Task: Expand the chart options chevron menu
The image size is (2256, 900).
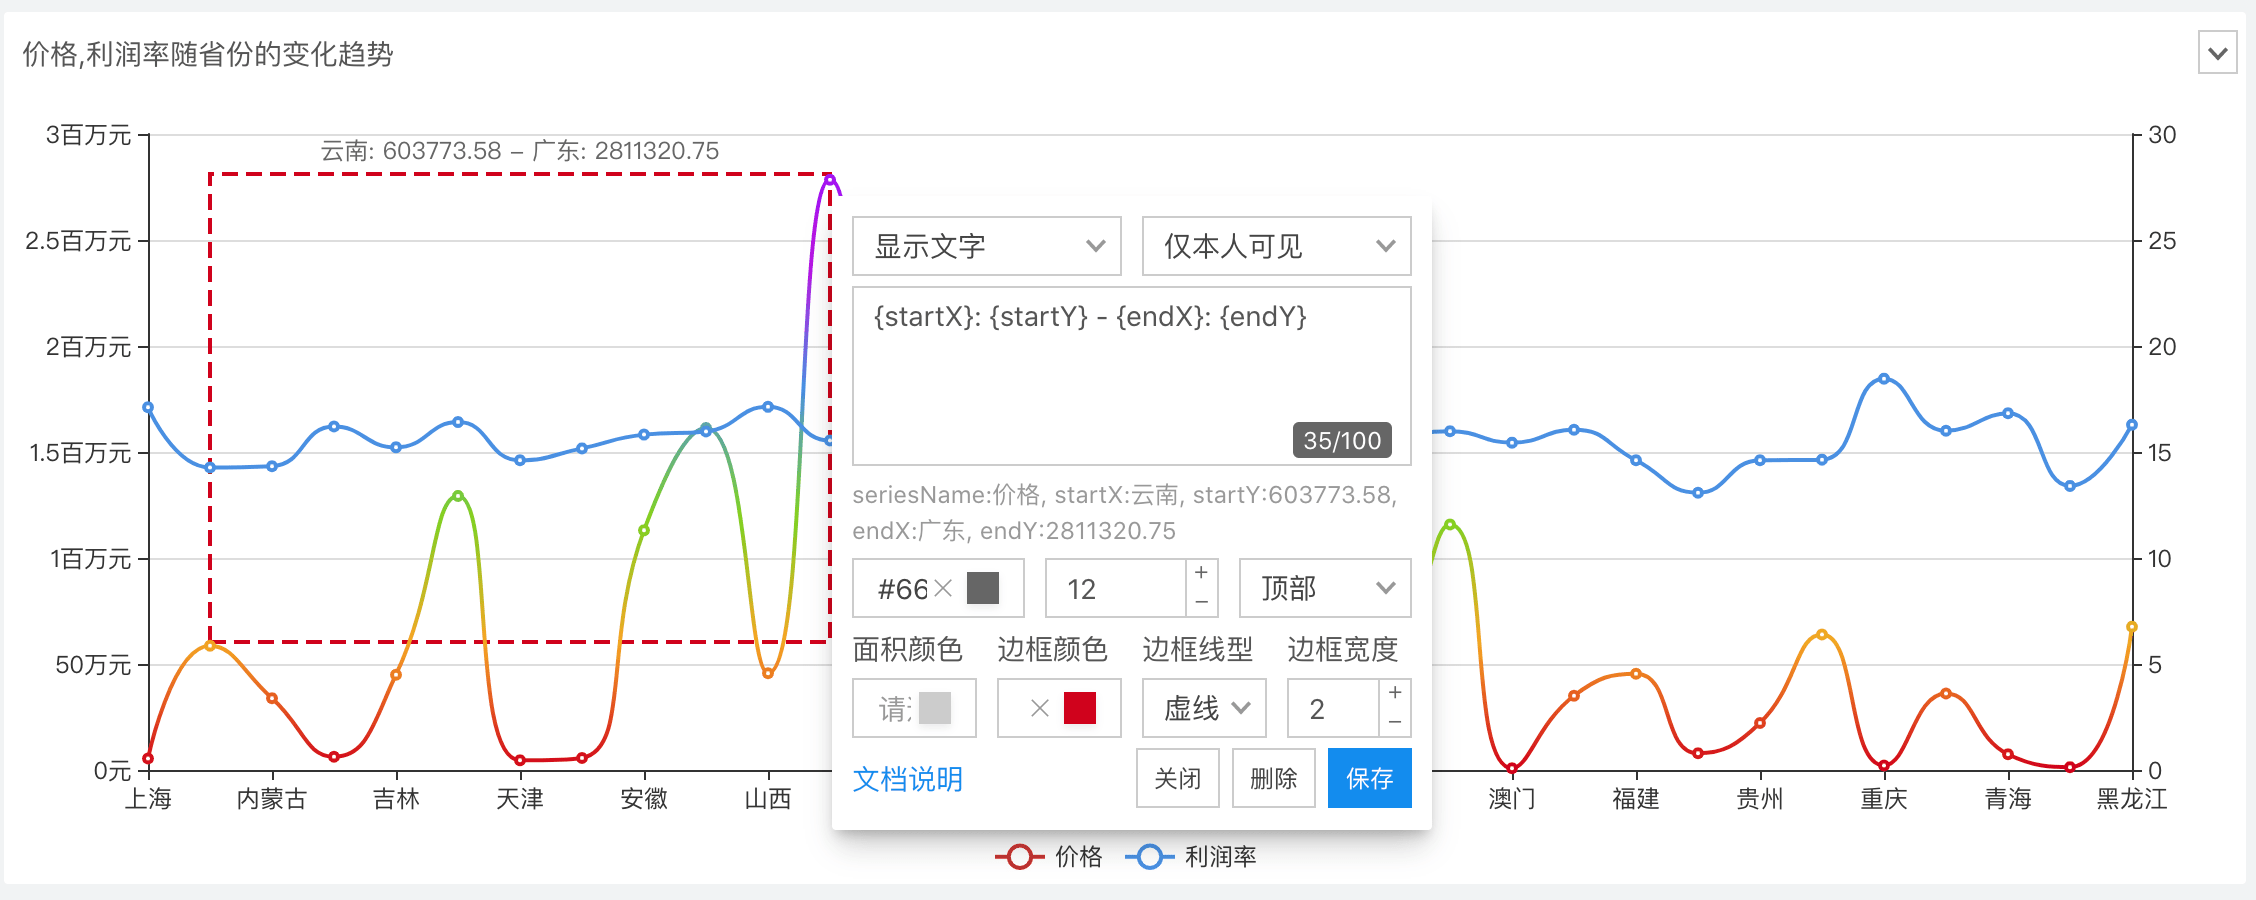Action: 2217,53
